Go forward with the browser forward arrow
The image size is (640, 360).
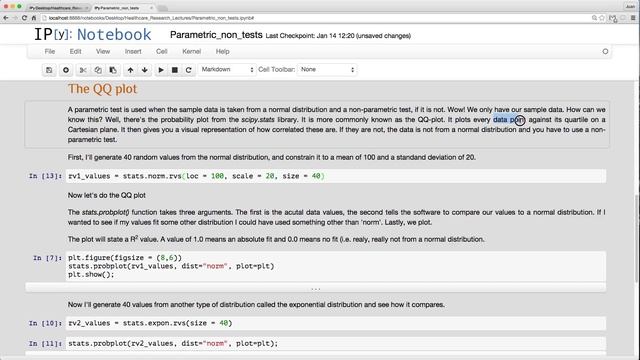point(15,18)
